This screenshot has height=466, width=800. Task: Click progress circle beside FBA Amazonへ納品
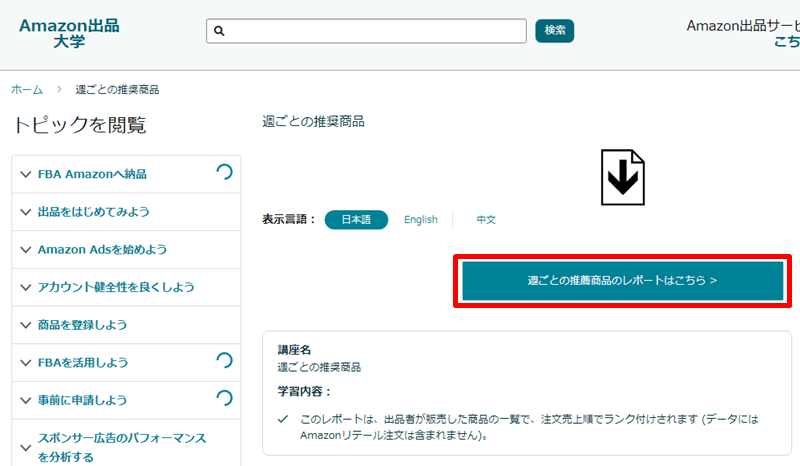pyautogui.click(x=224, y=173)
